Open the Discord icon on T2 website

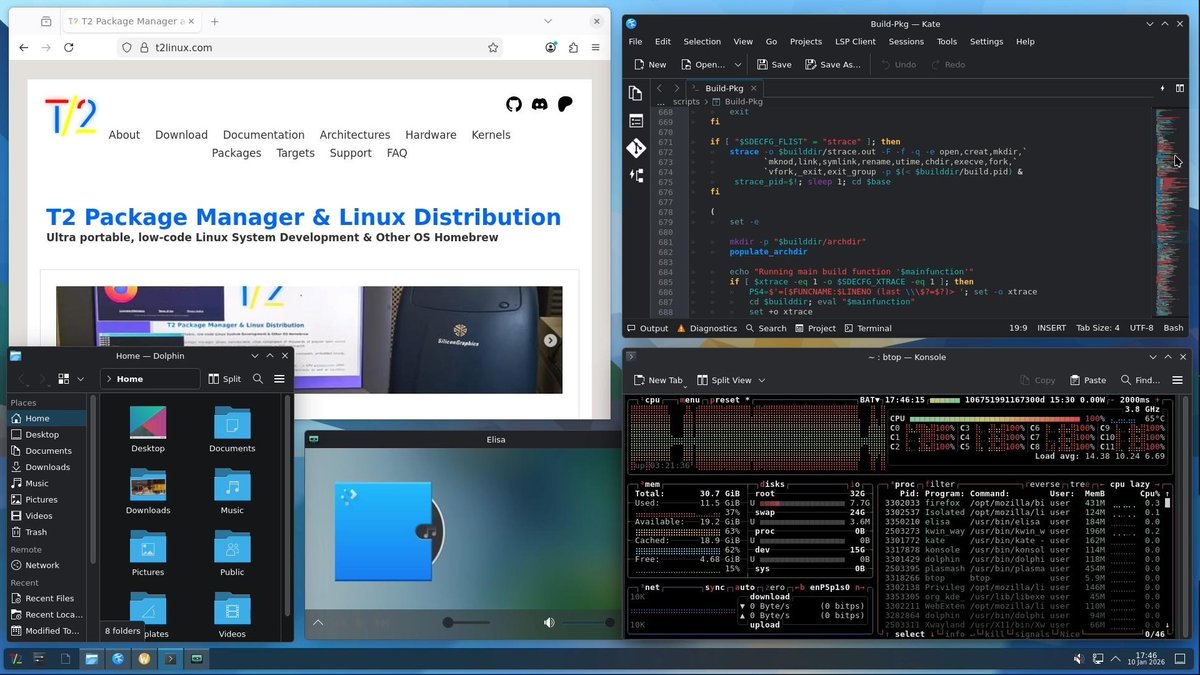click(x=540, y=104)
